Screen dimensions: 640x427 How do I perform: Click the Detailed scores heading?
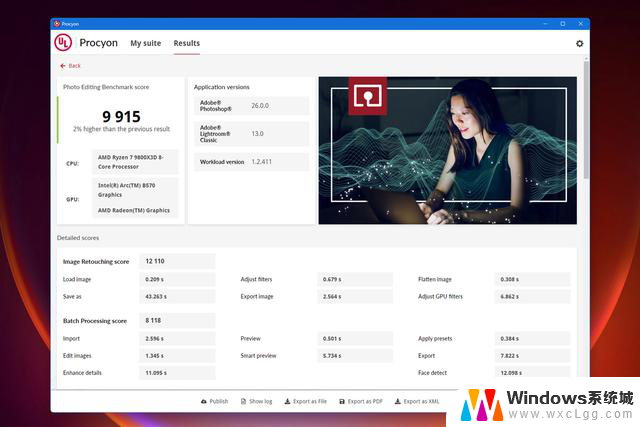(x=78, y=238)
